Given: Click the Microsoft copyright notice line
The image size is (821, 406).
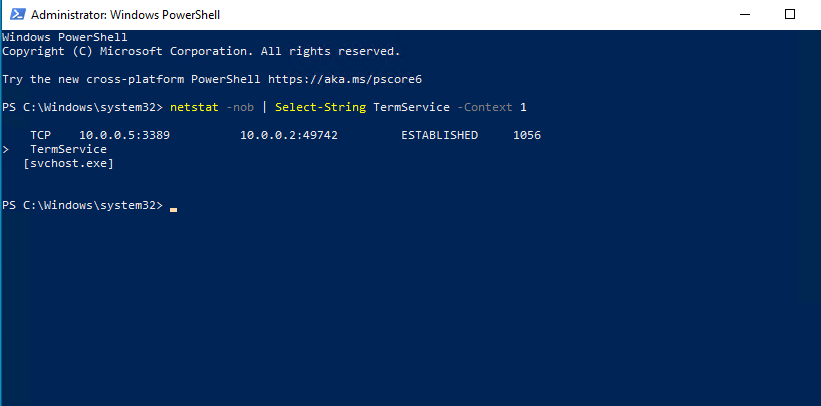Looking at the screenshot, I should 201,51.
